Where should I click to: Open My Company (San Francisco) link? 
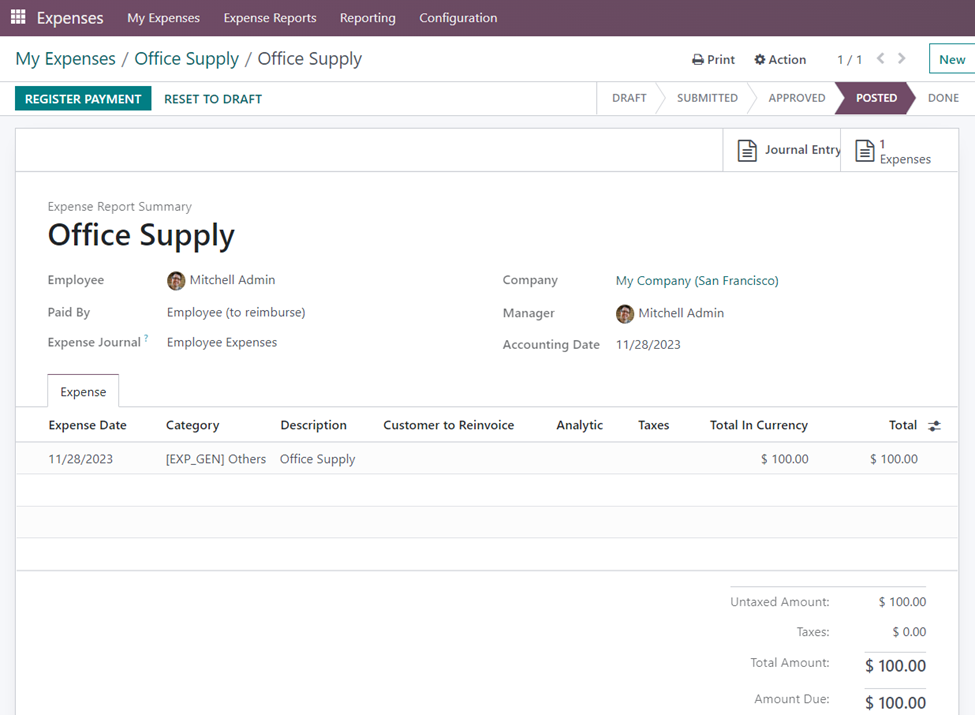697,281
